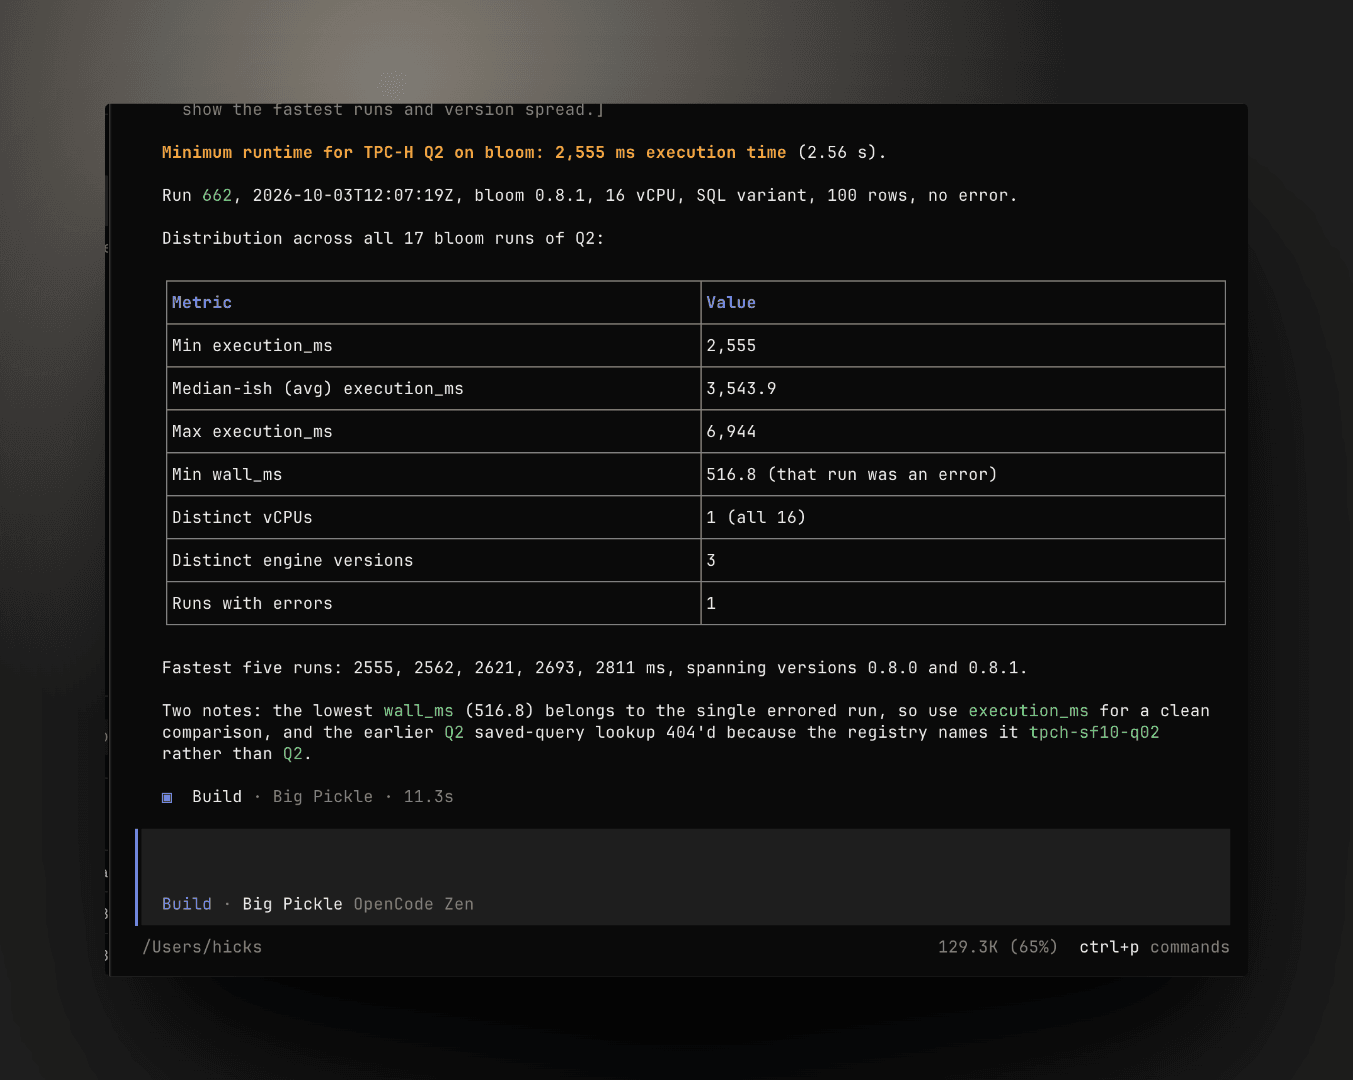Screen dimensions: 1353x1080
Task: Click Distinct vCPUs table cell
Action: click(433, 518)
